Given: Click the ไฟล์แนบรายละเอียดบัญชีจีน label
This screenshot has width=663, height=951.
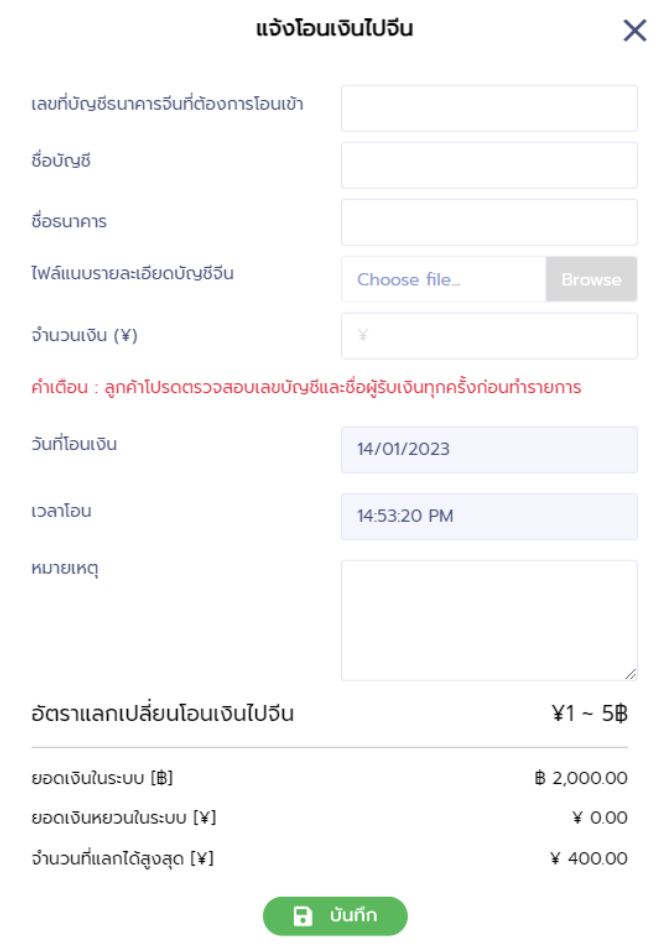Looking at the screenshot, I should click(133, 272).
